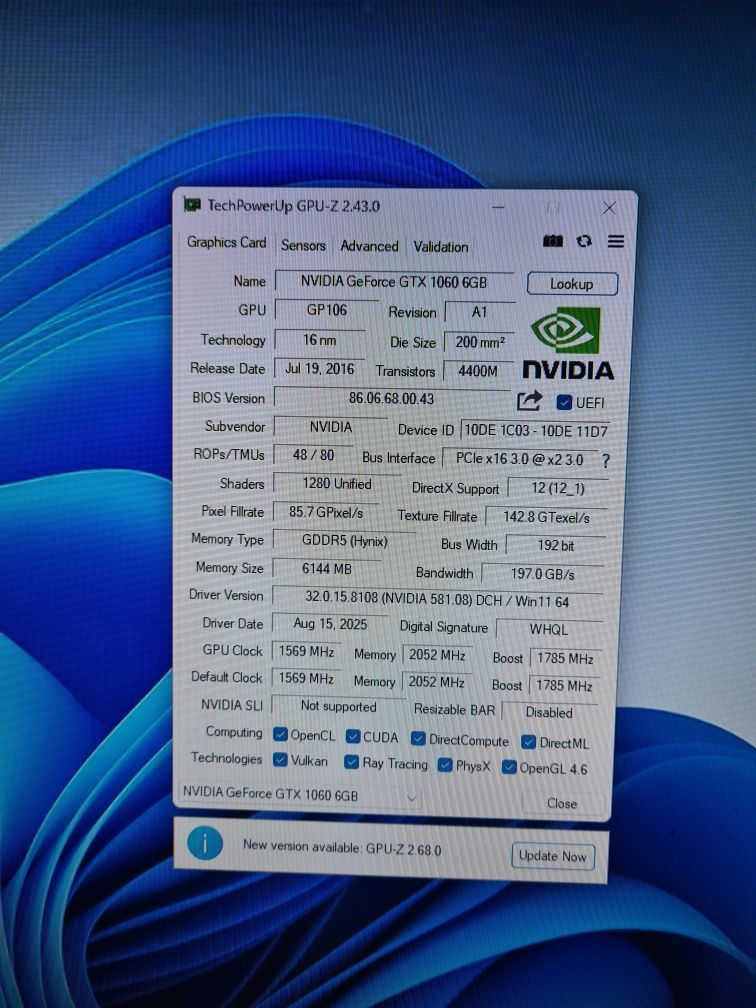Switch to the Validation tab
This screenshot has height=1008, width=756.
(x=440, y=247)
